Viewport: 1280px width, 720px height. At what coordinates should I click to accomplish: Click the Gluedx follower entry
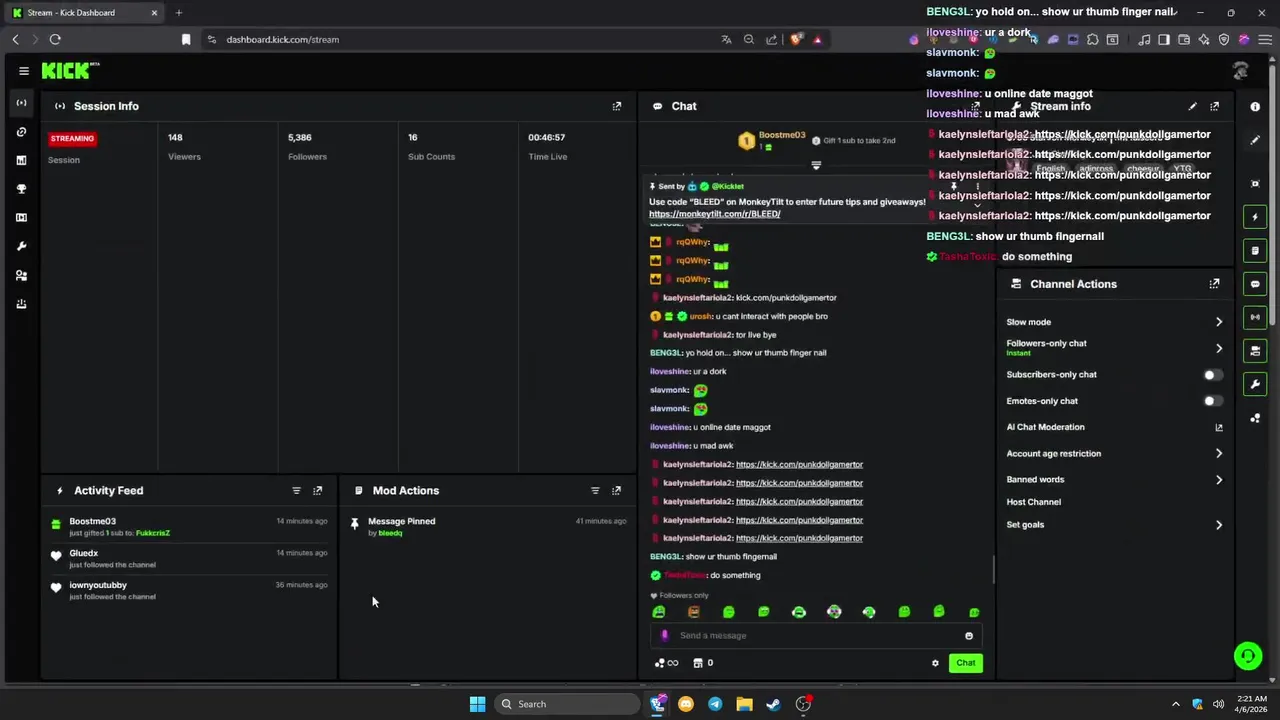point(190,558)
